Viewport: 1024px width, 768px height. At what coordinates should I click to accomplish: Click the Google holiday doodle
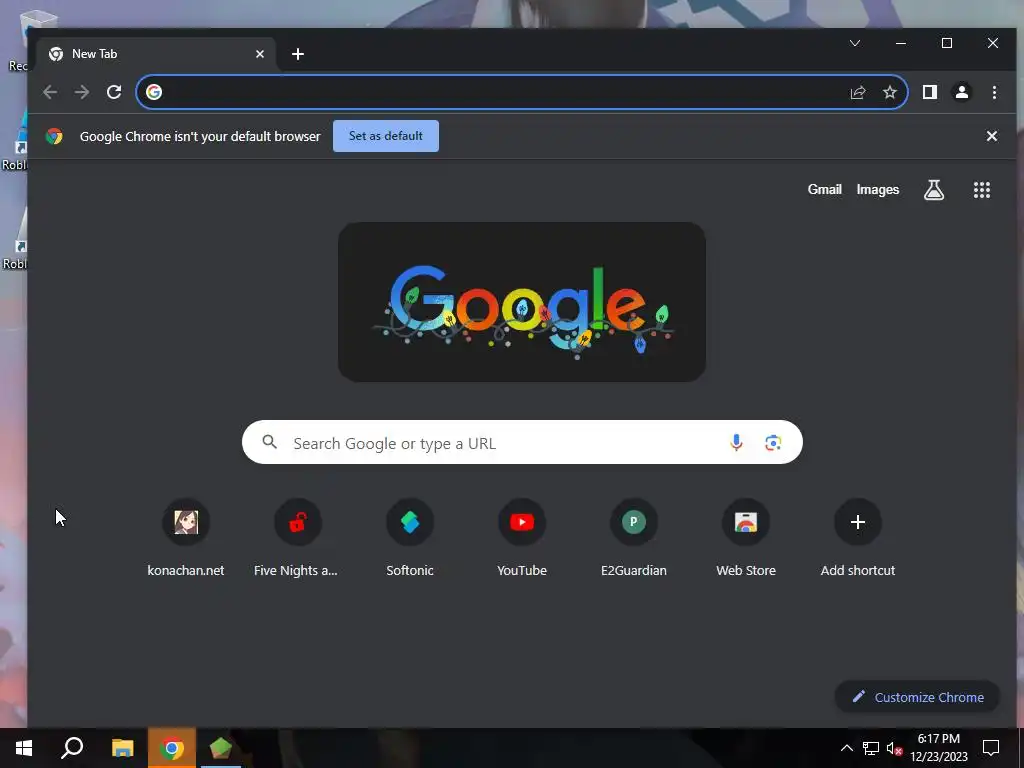click(x=522, y=302)
